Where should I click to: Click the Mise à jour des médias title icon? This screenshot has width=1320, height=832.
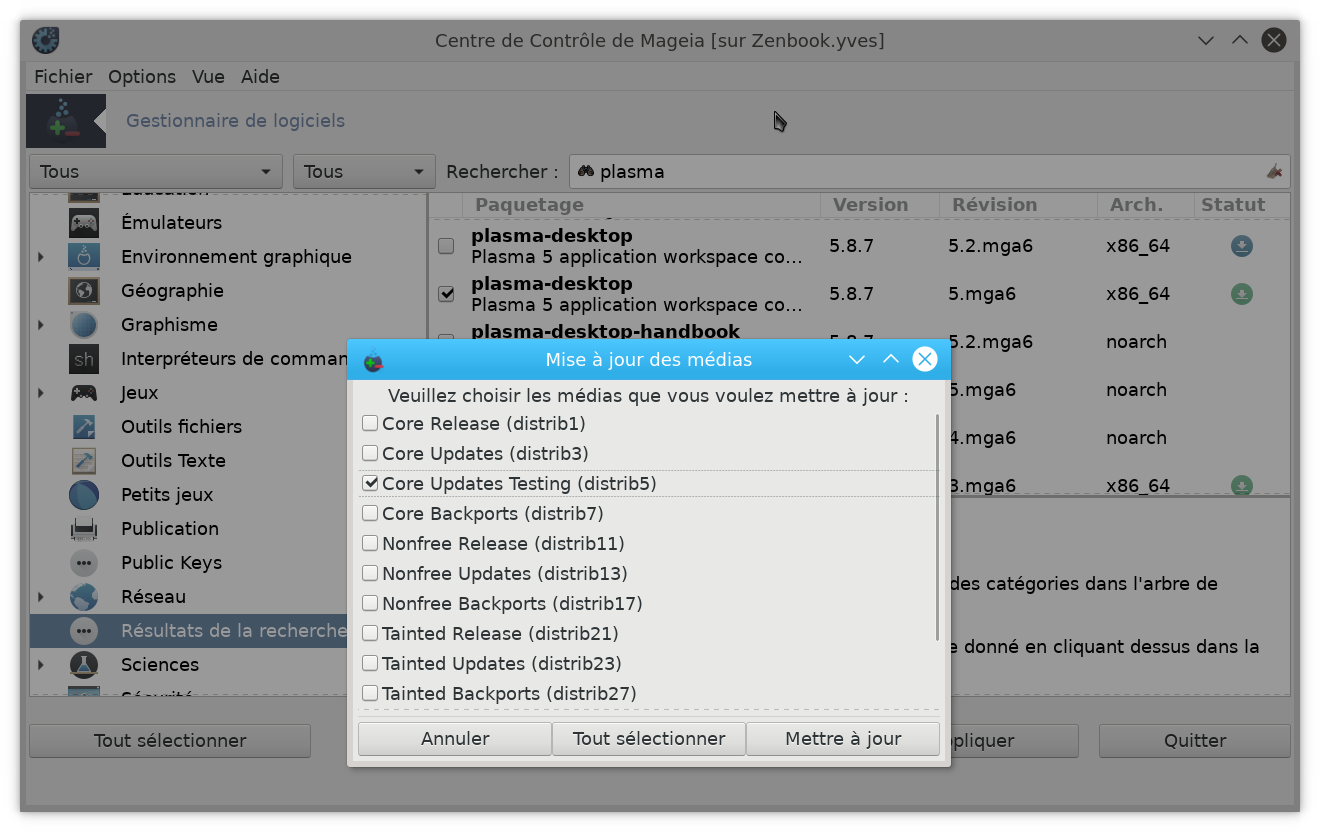[x=373, y=360]
